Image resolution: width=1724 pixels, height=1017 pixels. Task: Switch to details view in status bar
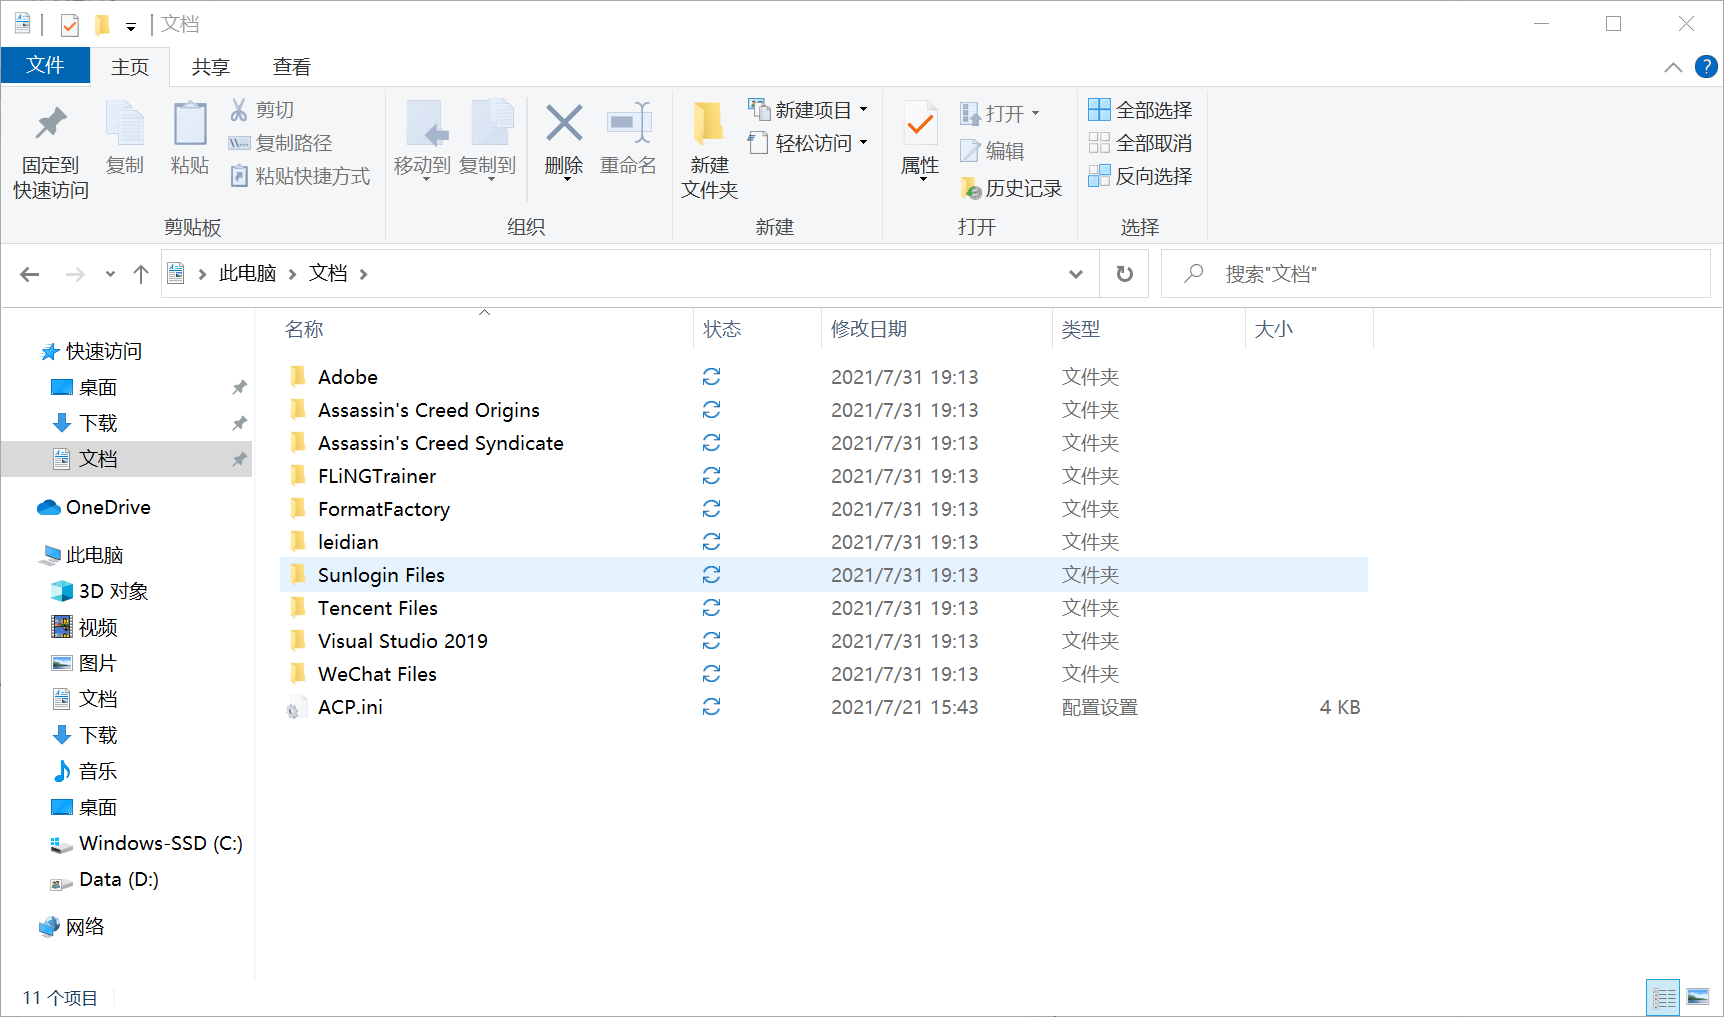coord(1663,997)
